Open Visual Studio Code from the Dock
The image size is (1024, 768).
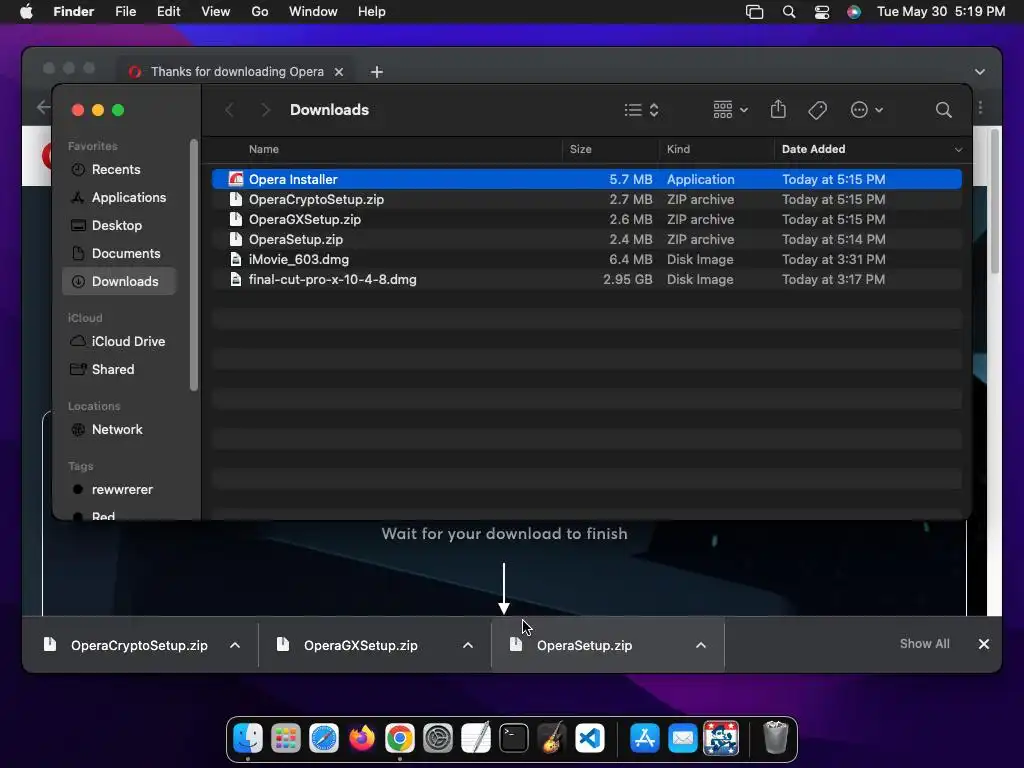[589, 739]
